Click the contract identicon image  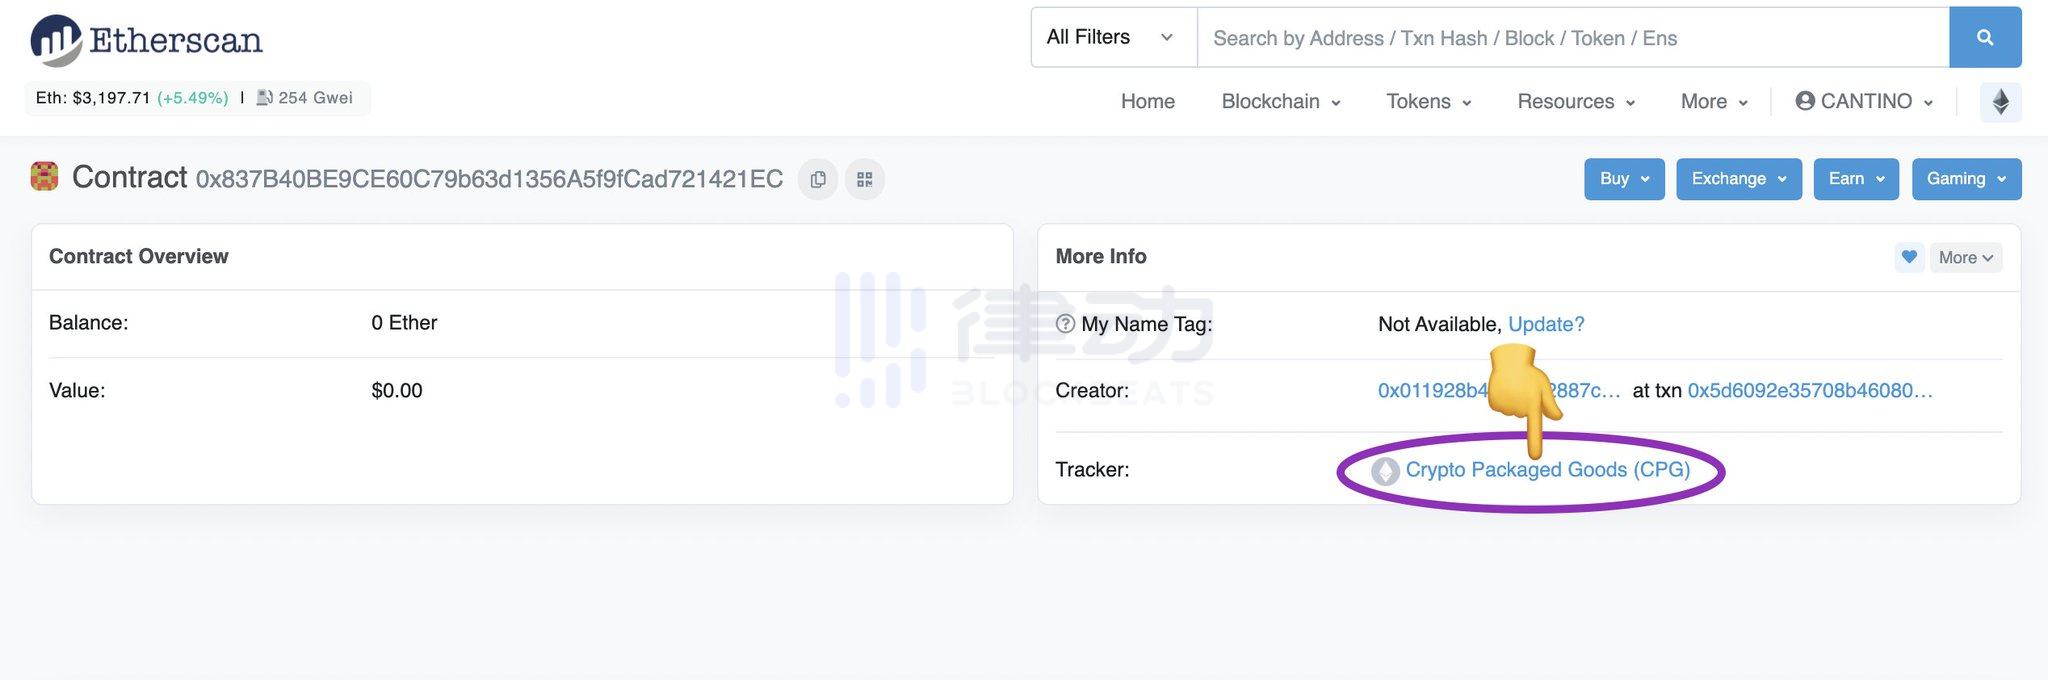click(44, 176)
